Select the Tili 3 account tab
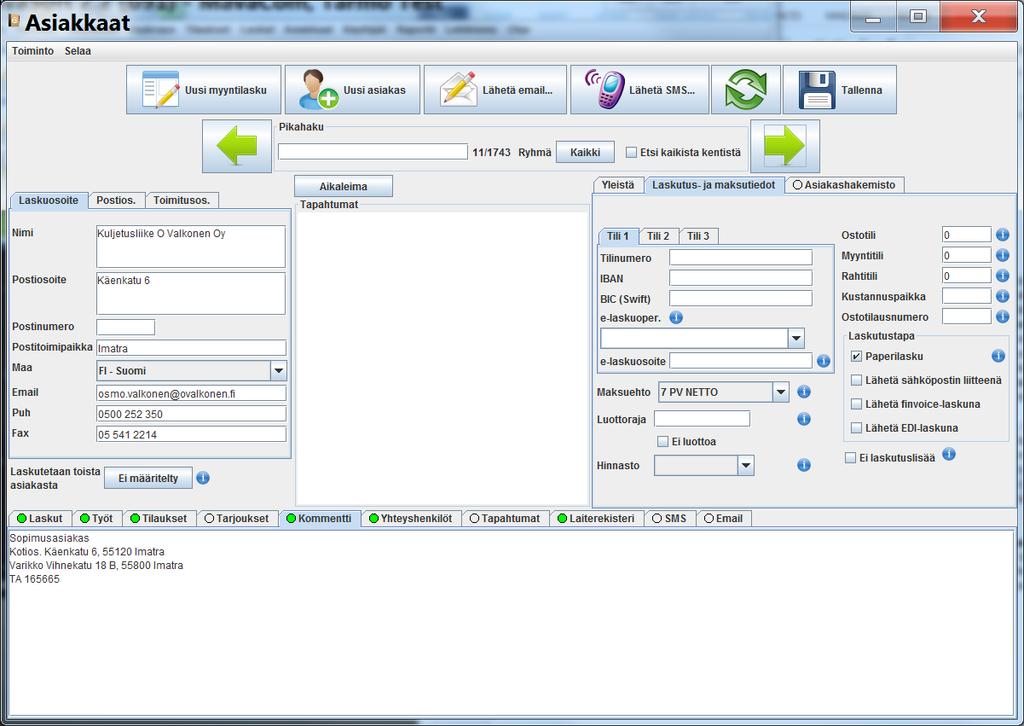 (698, 236)
